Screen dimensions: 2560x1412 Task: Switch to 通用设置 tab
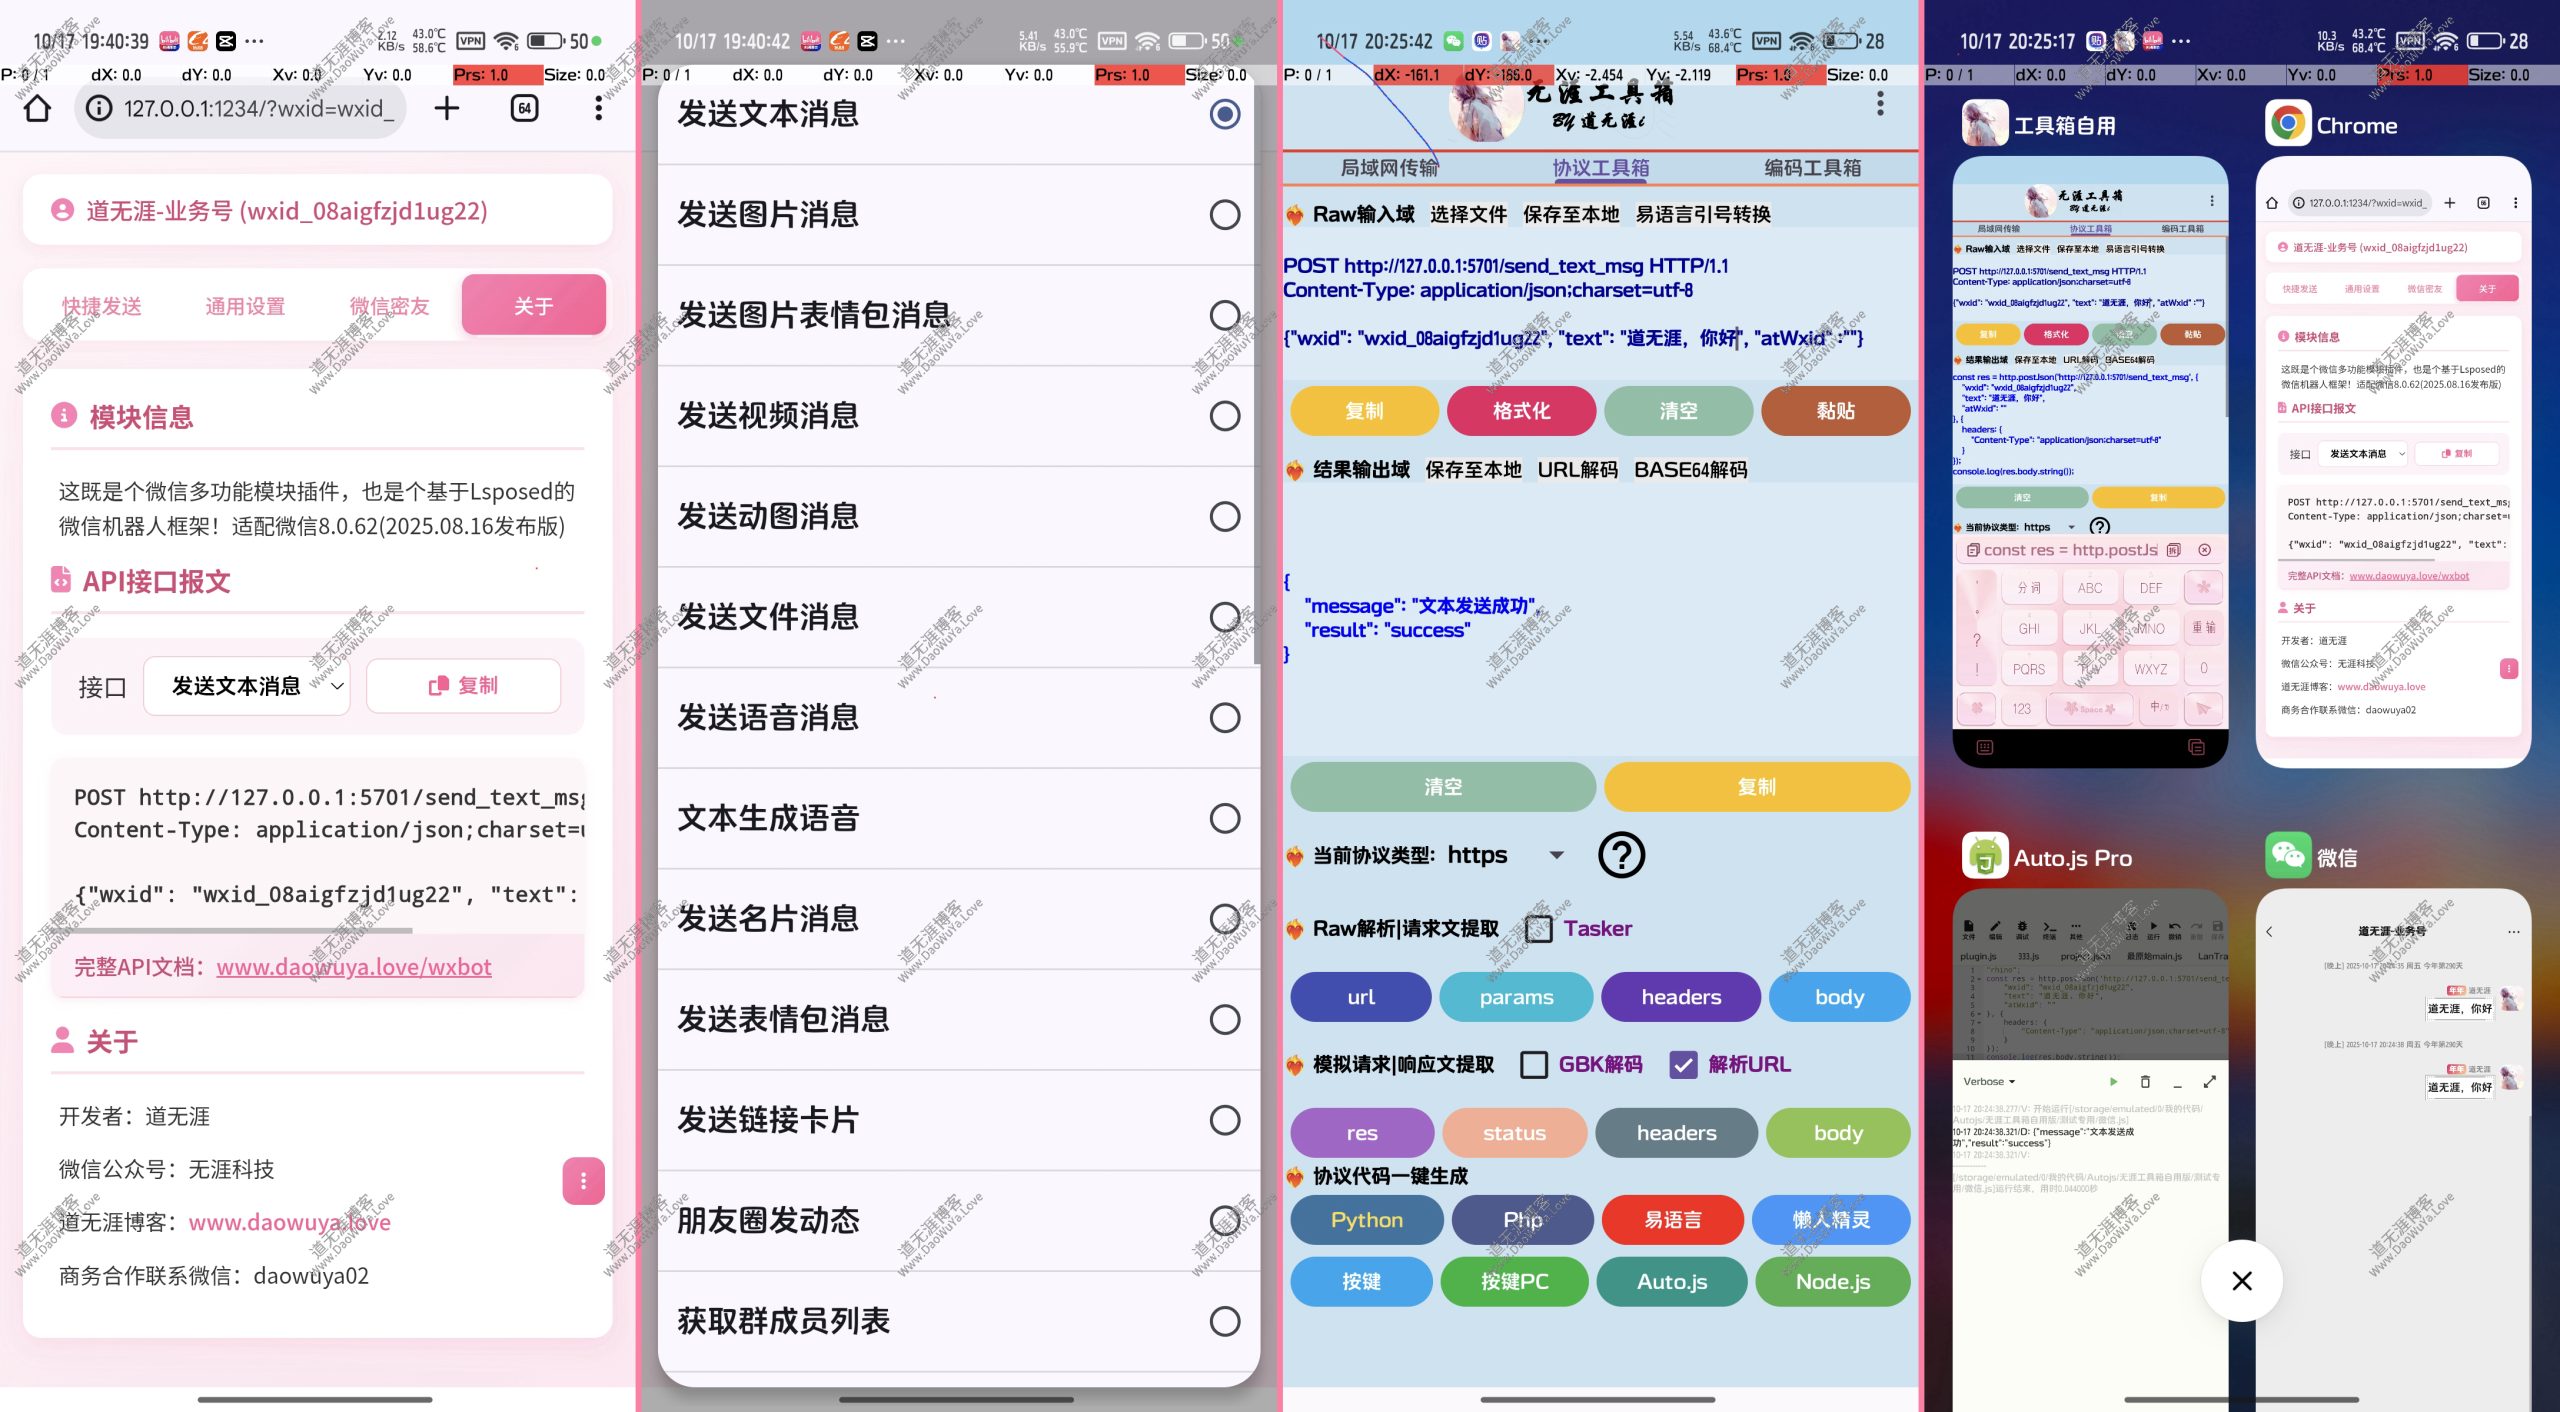pyautogui.click(x=245, y=306)
